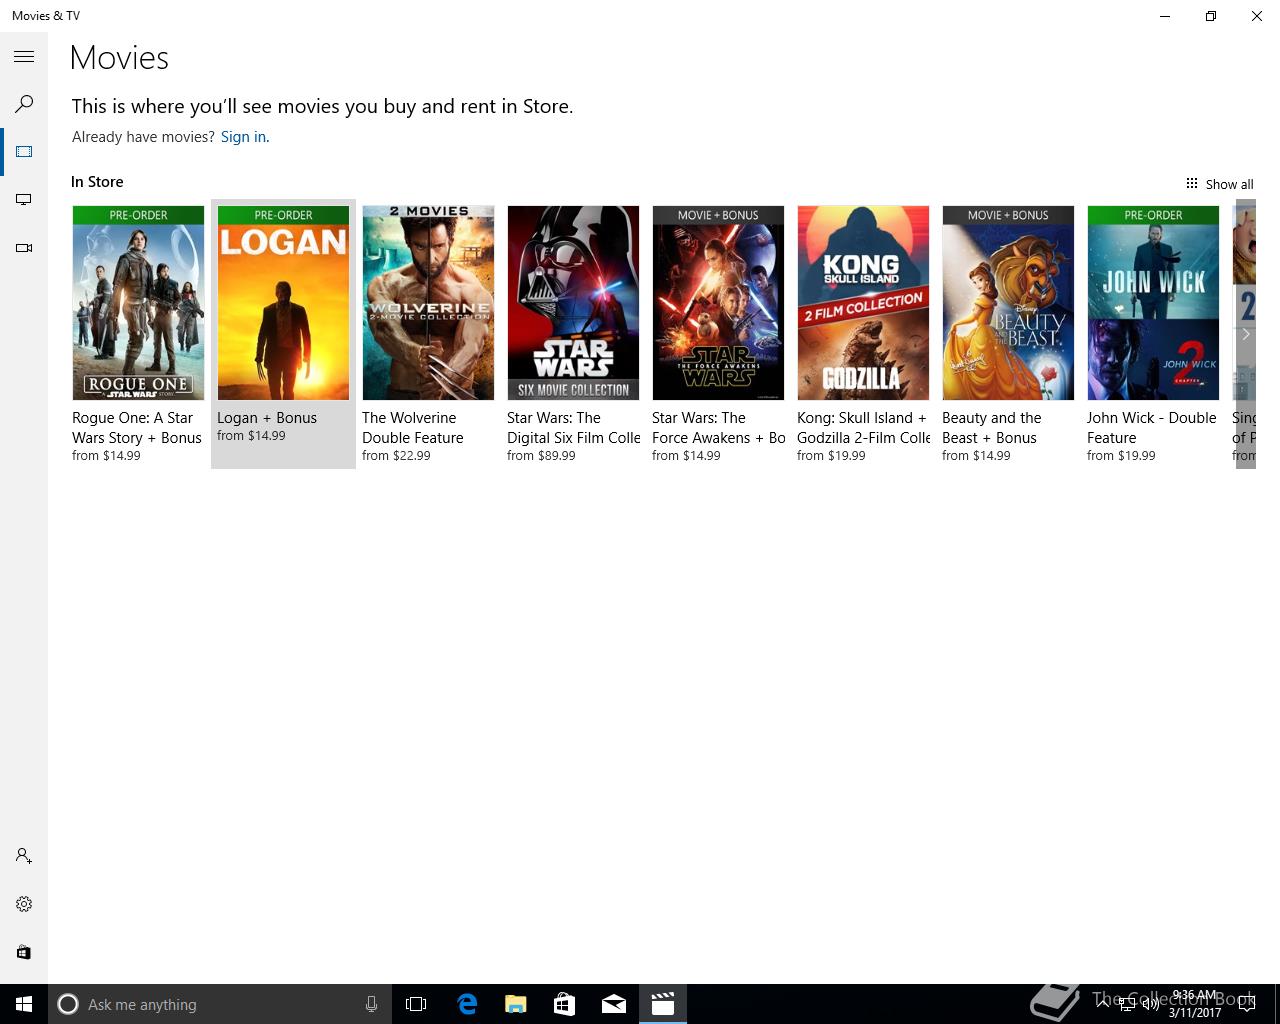Open the Force Awakens poster
Image resolution: width=1280 pixels, height=1024 pixels.
(x=718, y=303)
